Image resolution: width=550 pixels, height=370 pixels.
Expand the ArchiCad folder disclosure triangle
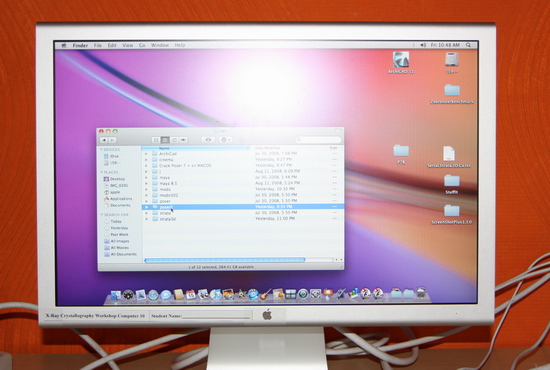[x=146, y=154]
